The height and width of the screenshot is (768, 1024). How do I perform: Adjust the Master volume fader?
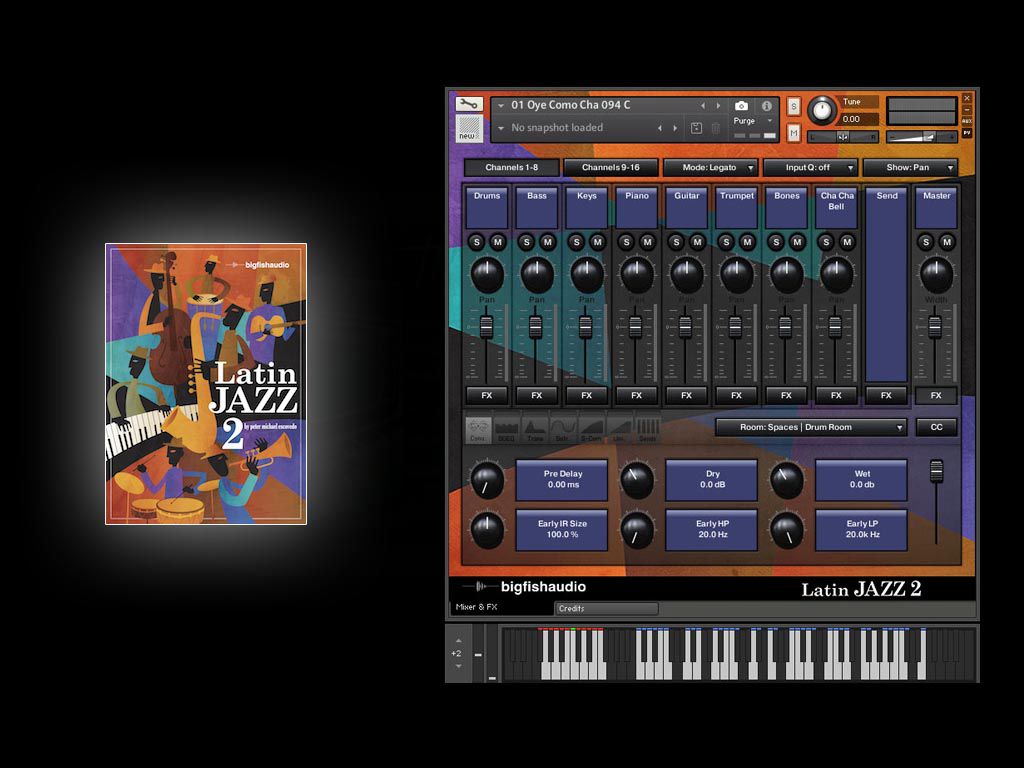(935, 327)
